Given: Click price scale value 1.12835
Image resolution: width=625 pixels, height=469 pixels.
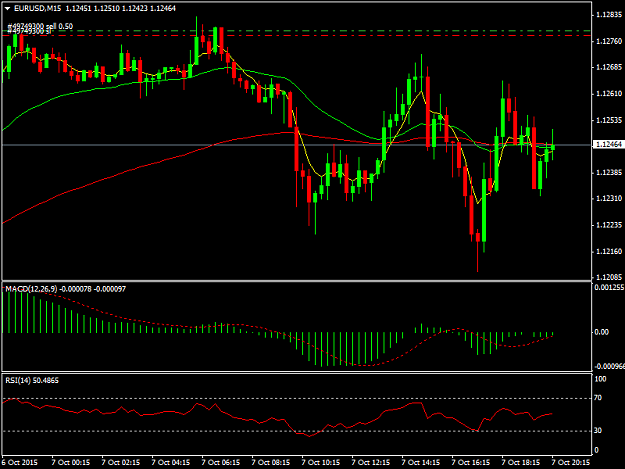Looking at the screenshot, I should pyautogui.click(x=609, y=15).
